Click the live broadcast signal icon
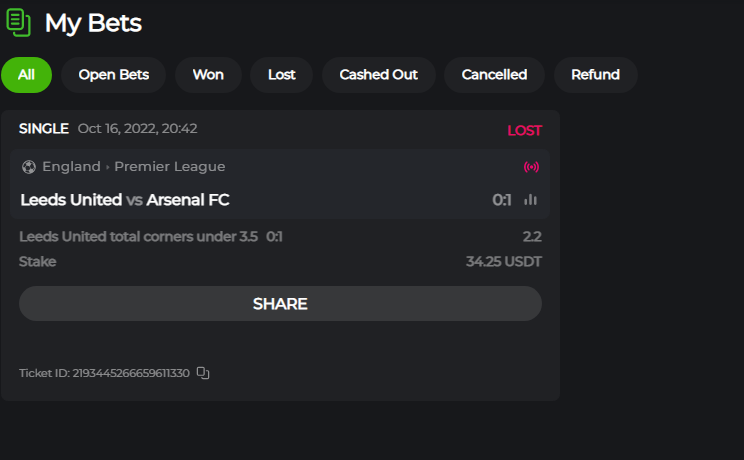 pyautogui.click(x=531, y=167)
